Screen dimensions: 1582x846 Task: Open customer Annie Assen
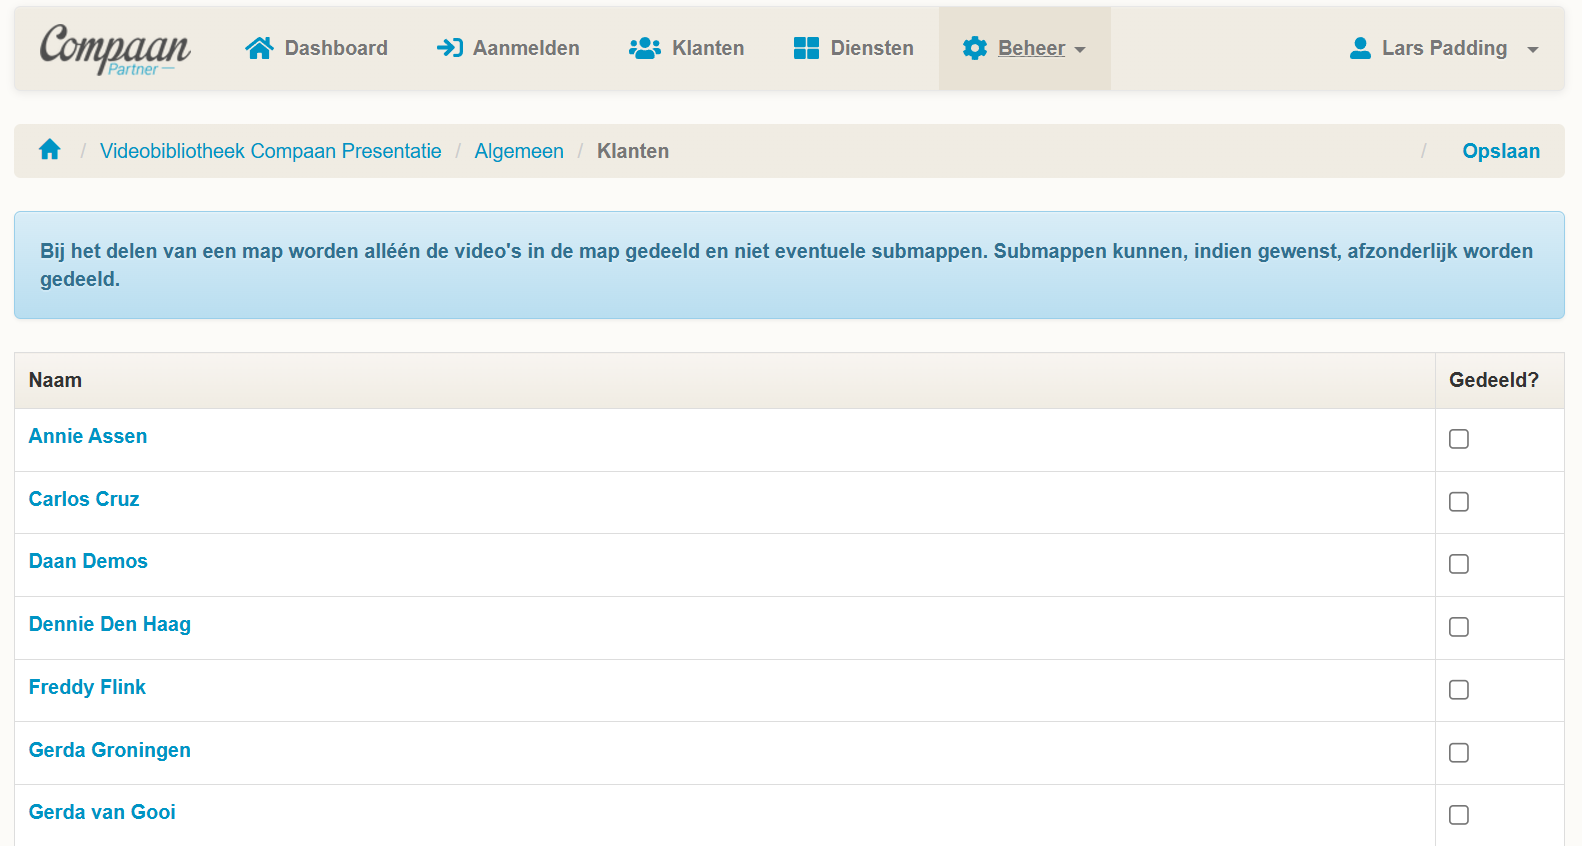(x=88, y=436)
